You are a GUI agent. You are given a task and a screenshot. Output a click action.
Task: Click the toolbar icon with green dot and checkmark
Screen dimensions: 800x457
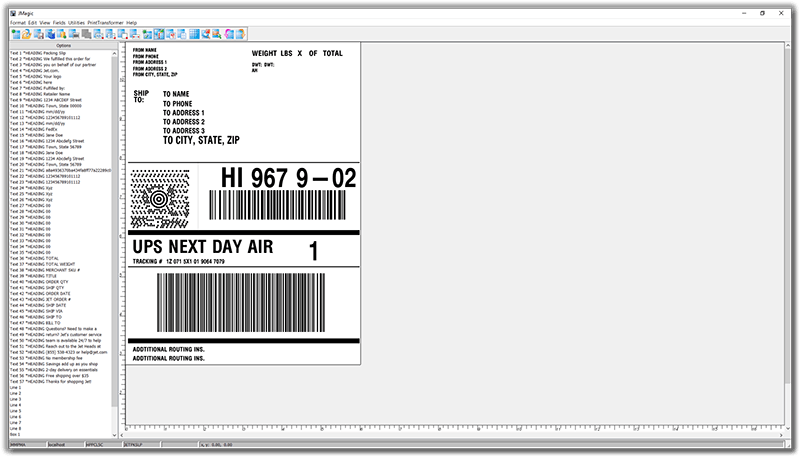click(x=147, y=34)
